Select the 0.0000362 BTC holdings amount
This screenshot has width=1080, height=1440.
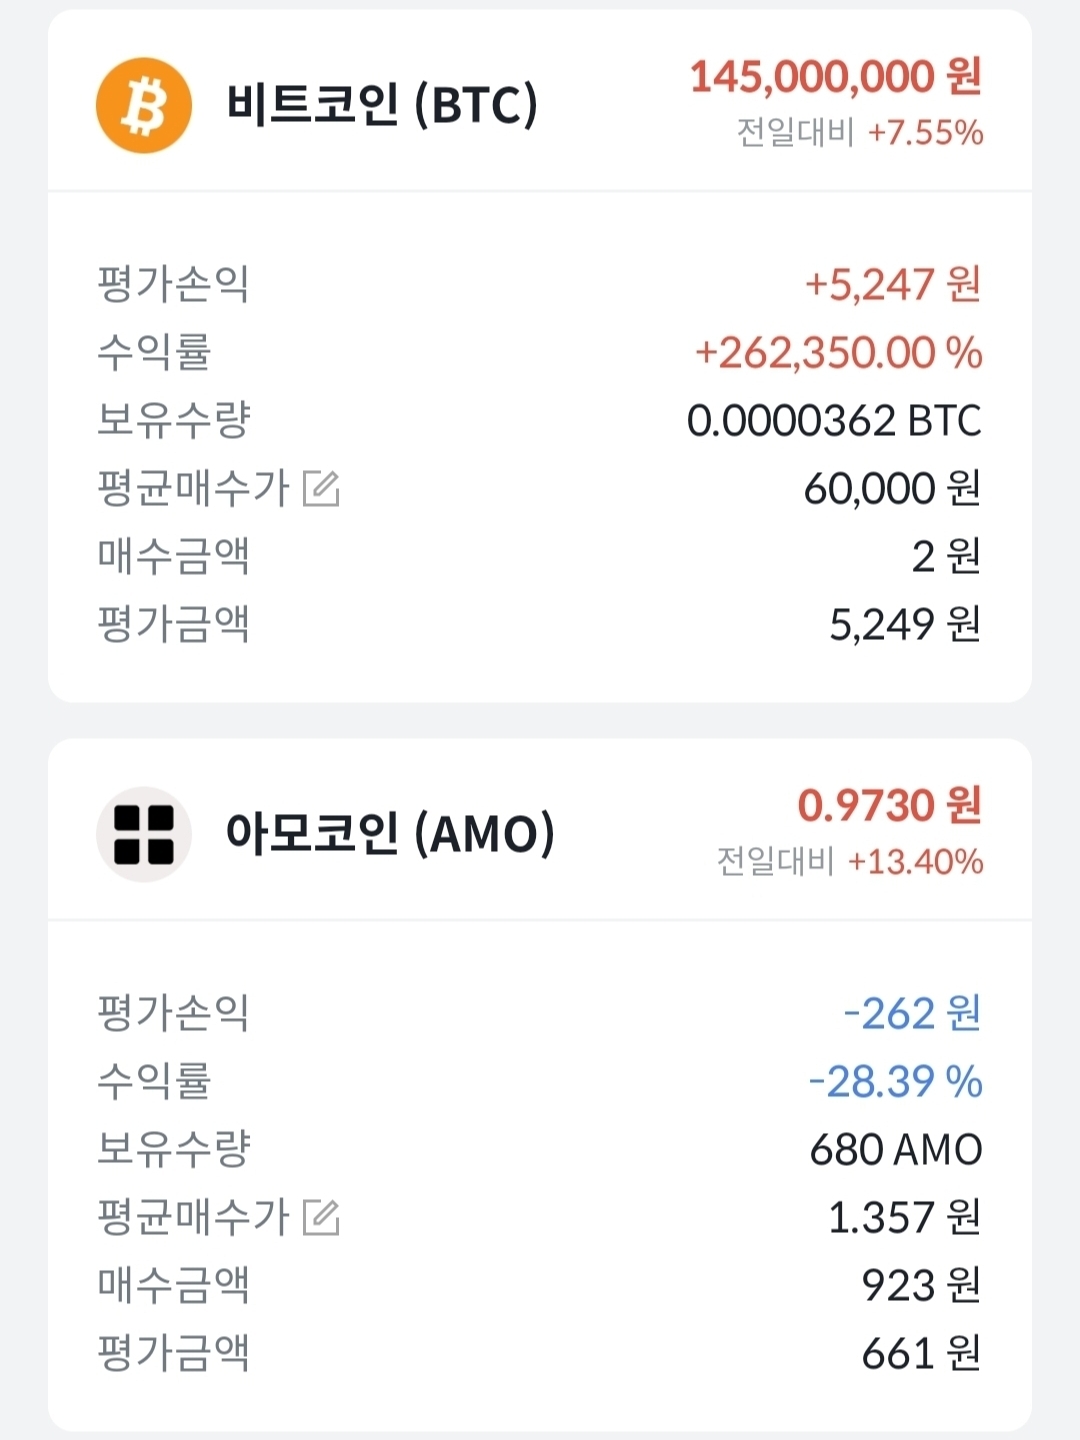(x=834, y=421)
